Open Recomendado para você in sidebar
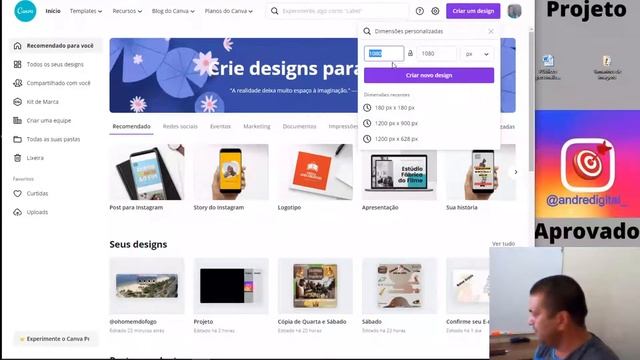Viewport: 640px width, 360px height. [x=56, y=46]
